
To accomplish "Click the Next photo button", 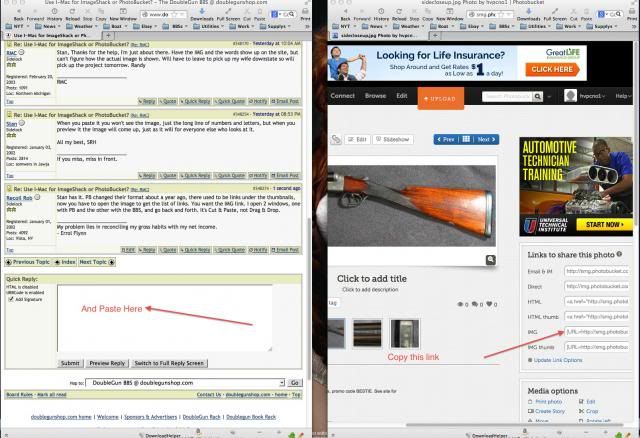I will click(x=486, y=139).
